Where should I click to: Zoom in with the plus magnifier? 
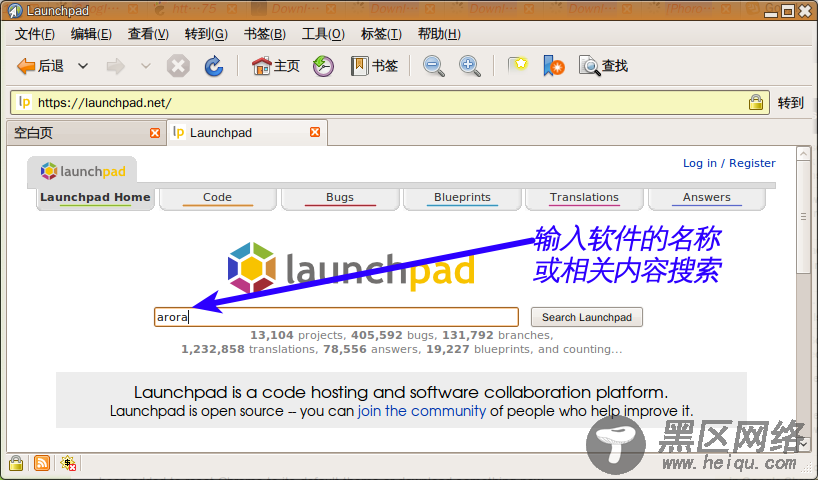coord(470,66)
